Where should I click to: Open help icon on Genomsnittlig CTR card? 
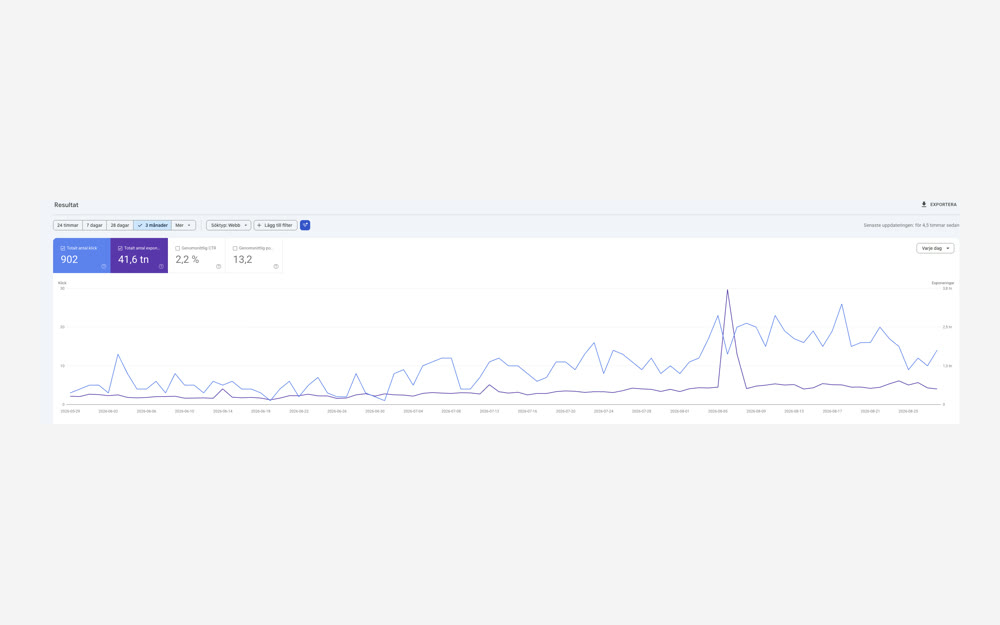[218, 267]
